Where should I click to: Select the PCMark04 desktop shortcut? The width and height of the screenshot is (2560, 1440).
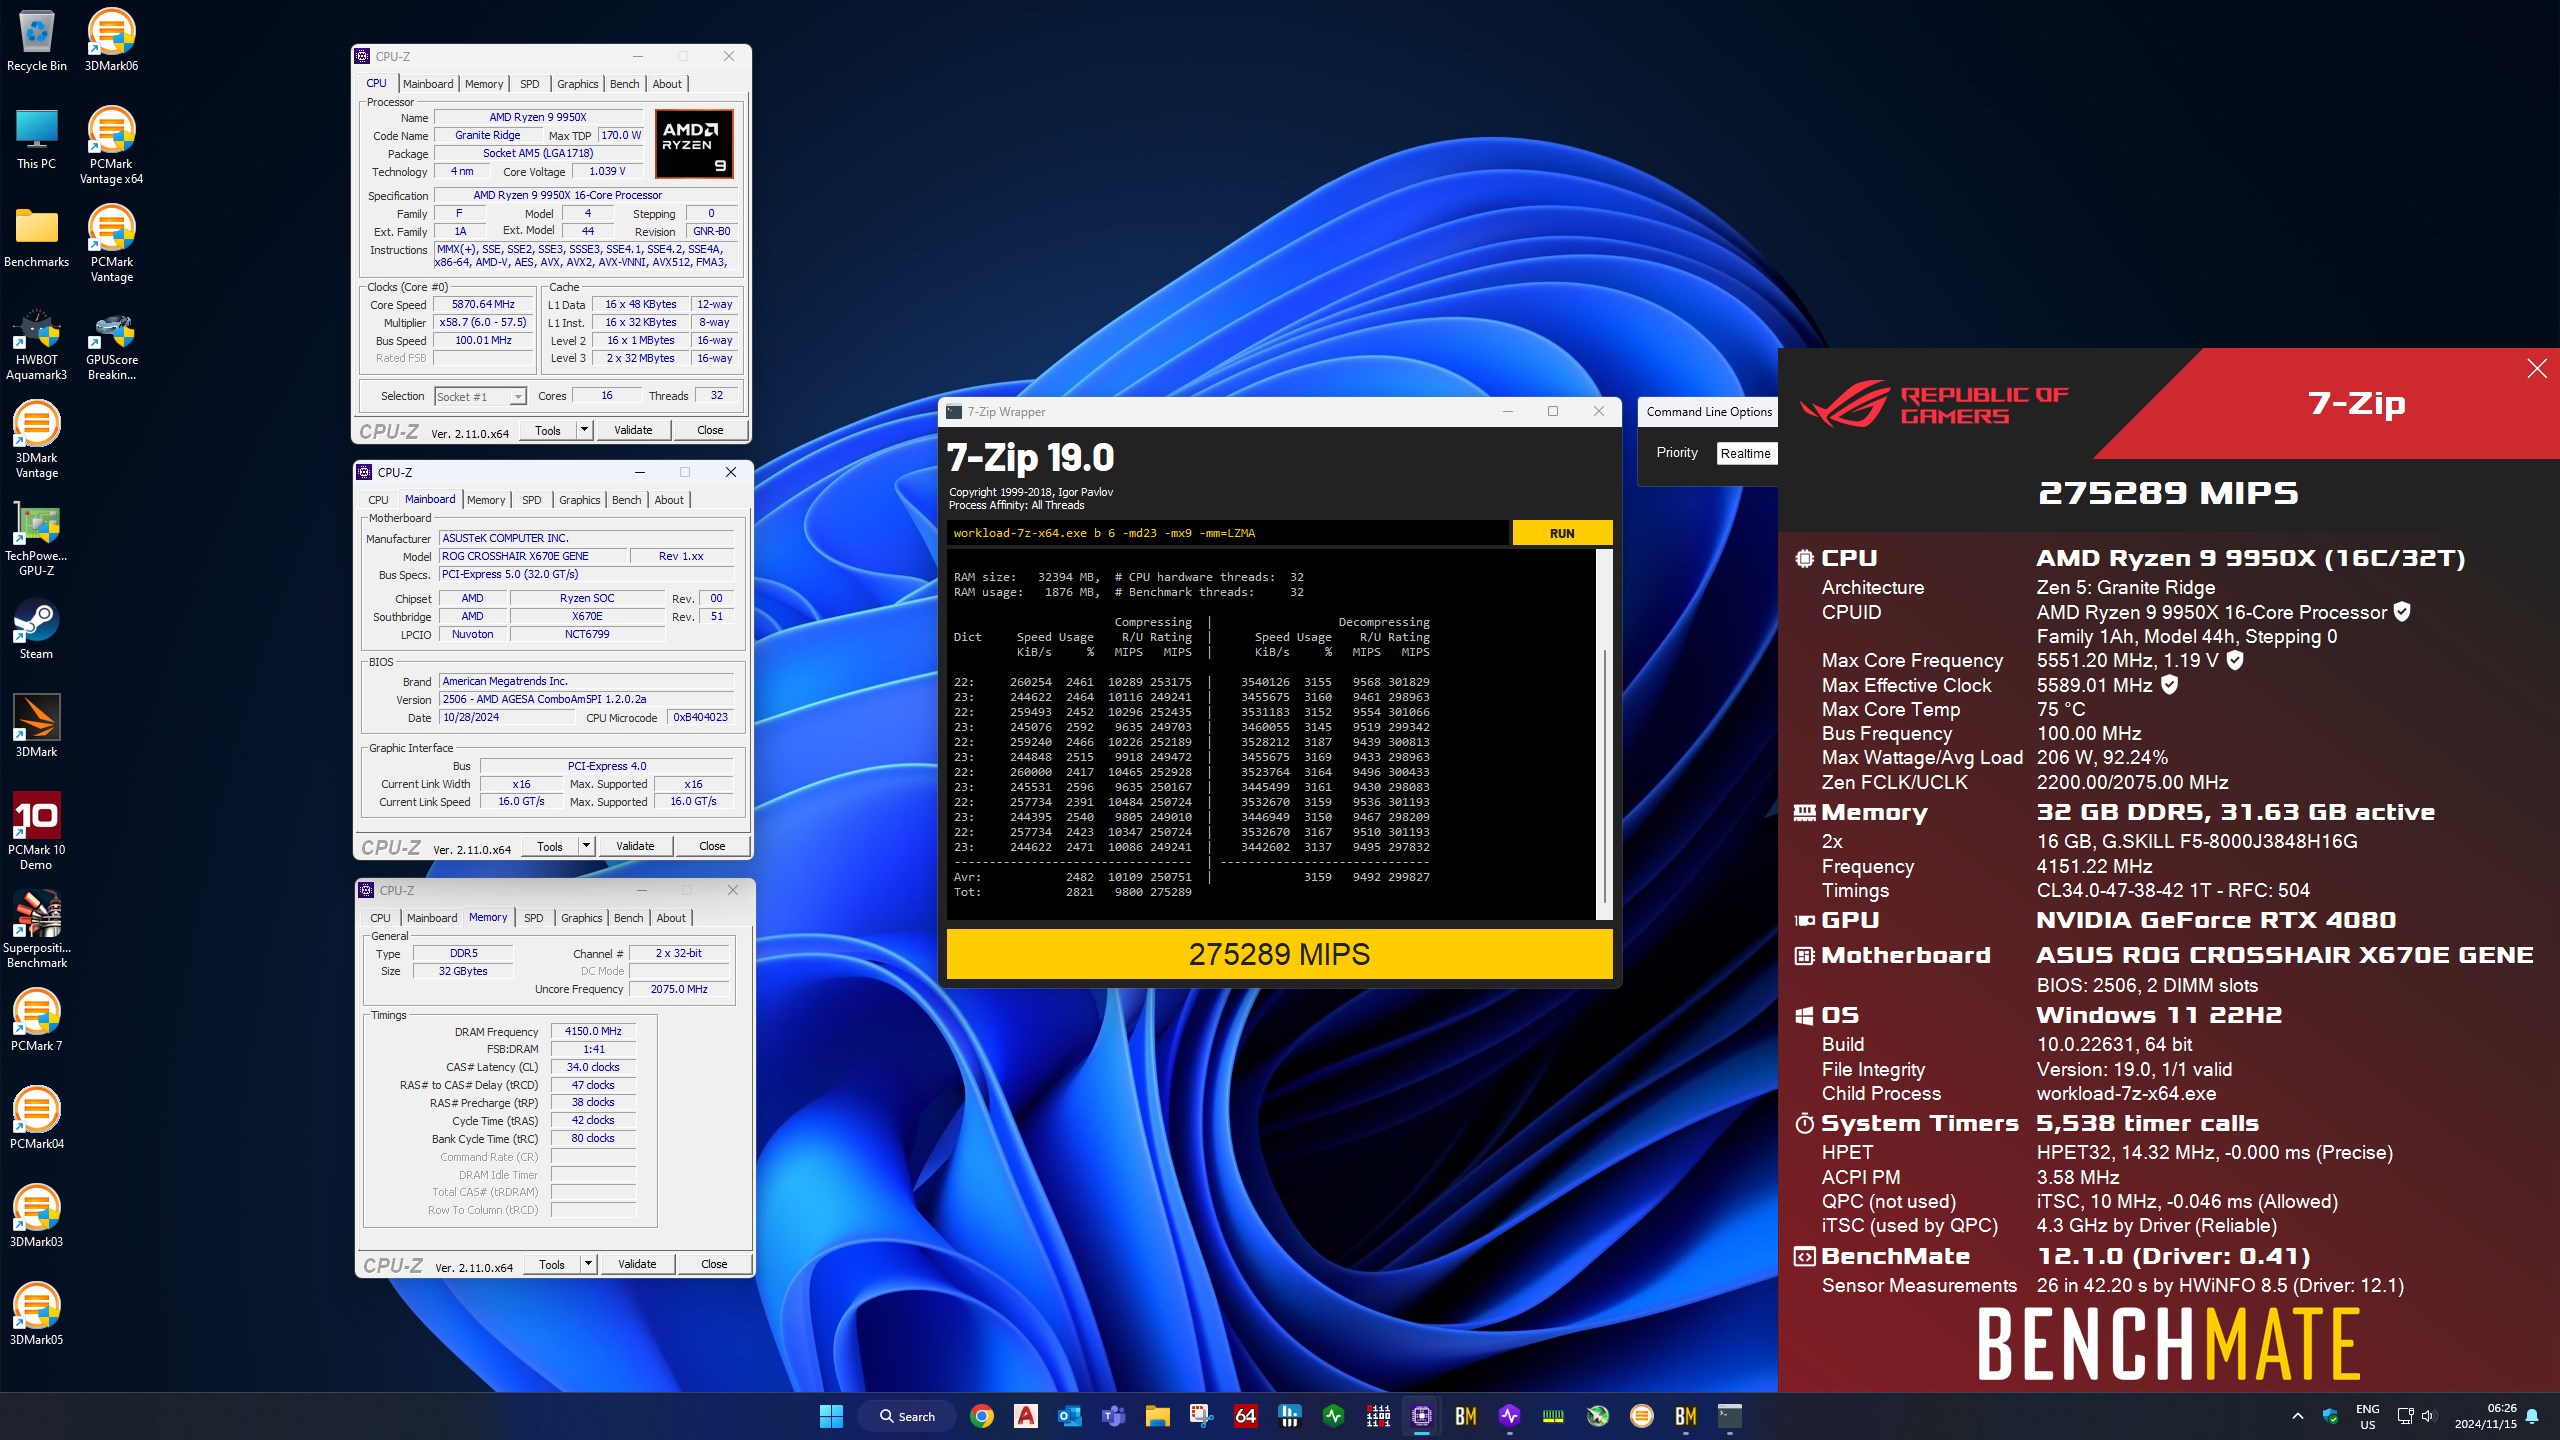coord(37,1118)
